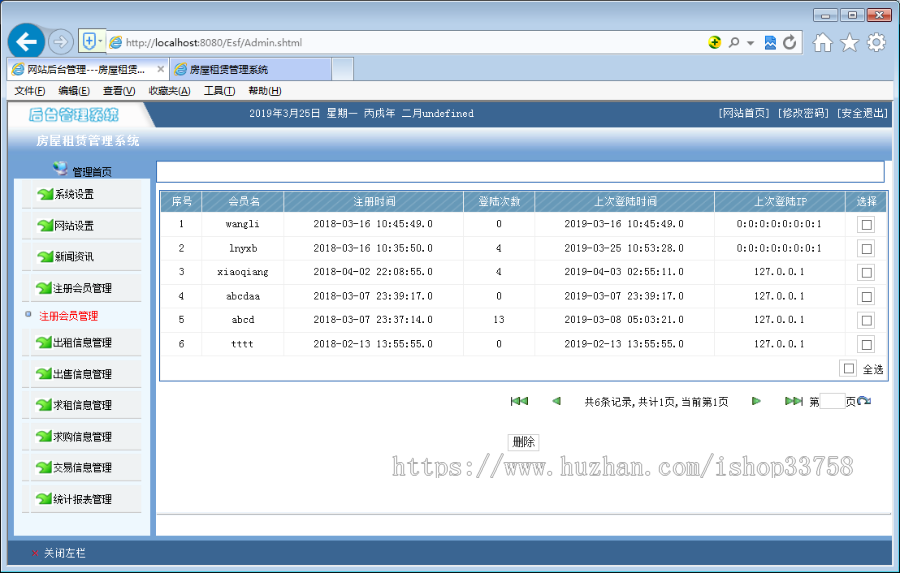Click the 会员名 column header
The width and height of the screenshot is (900, 573).
click(243, 202)
